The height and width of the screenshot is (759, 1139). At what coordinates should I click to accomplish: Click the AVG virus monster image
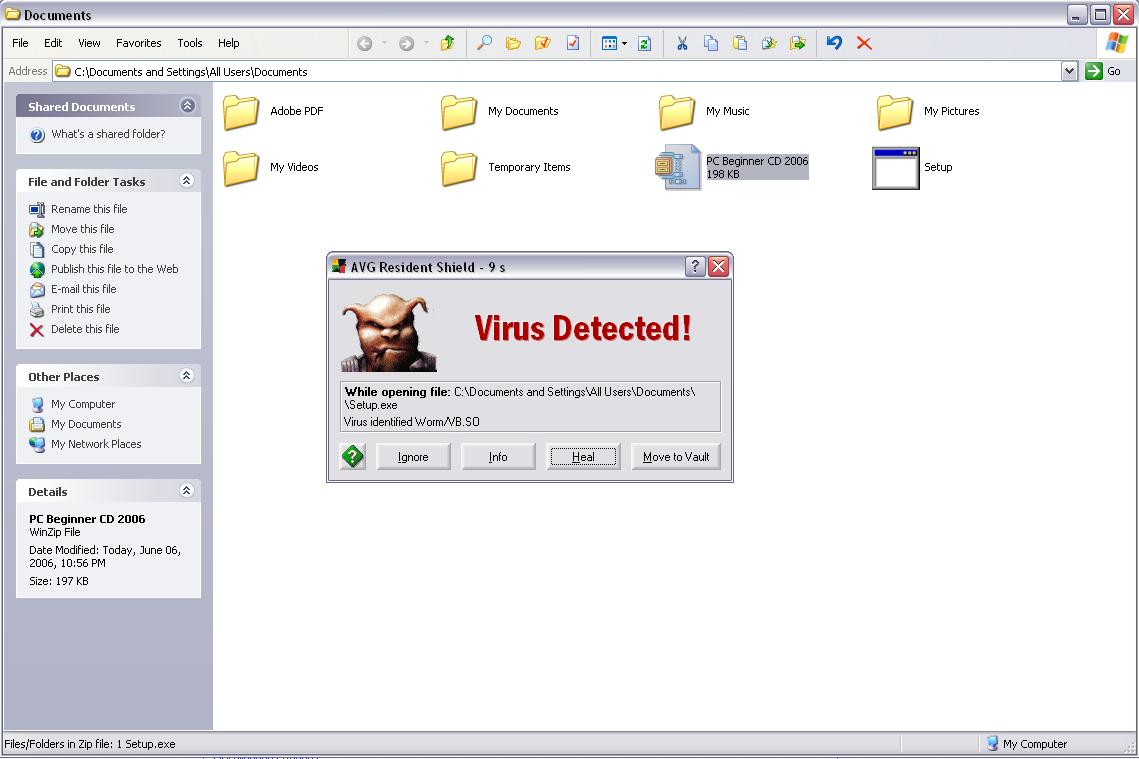(x=389, y=332)
